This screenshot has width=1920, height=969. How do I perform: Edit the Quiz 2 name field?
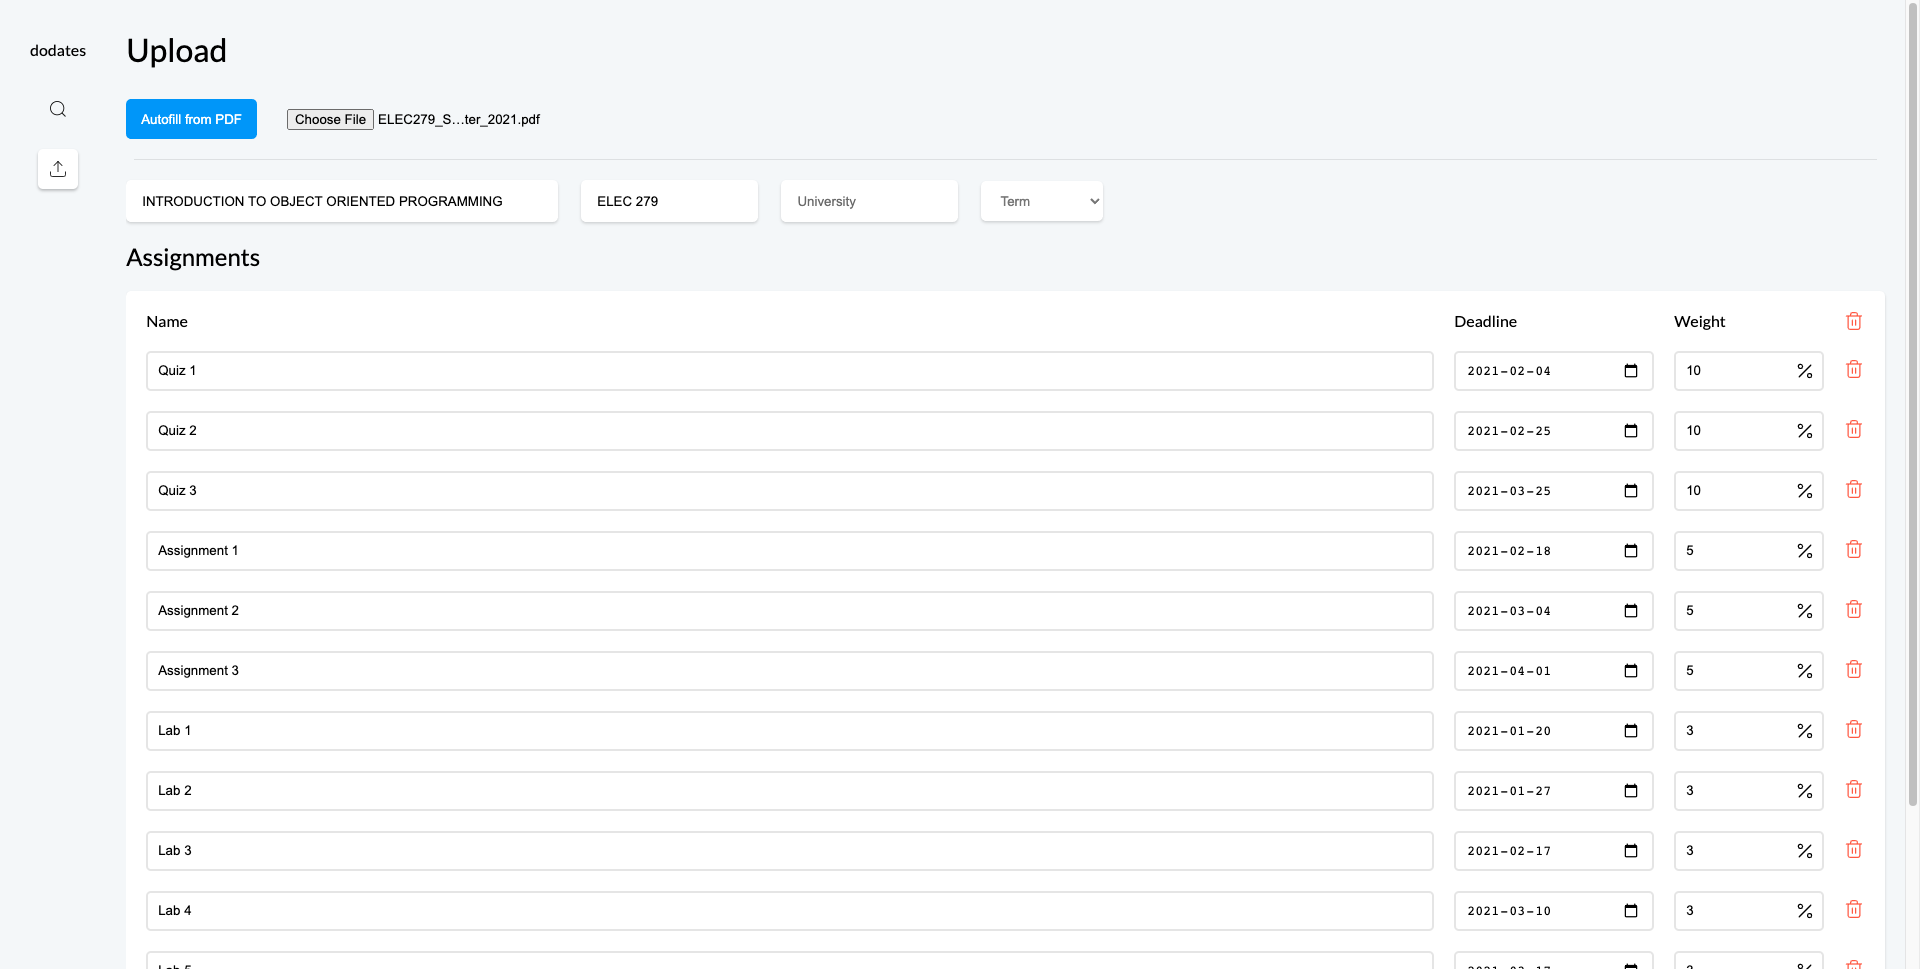tap(790, 431)
